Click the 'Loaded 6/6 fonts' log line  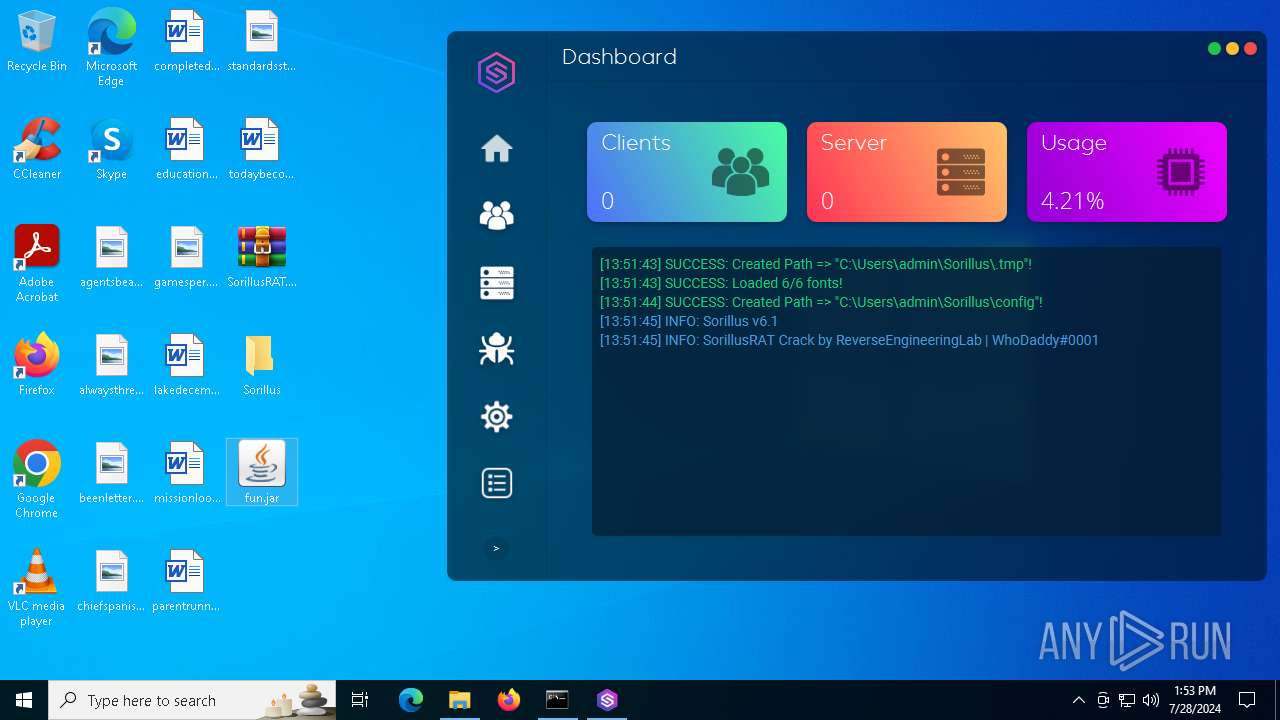[721, 283]
